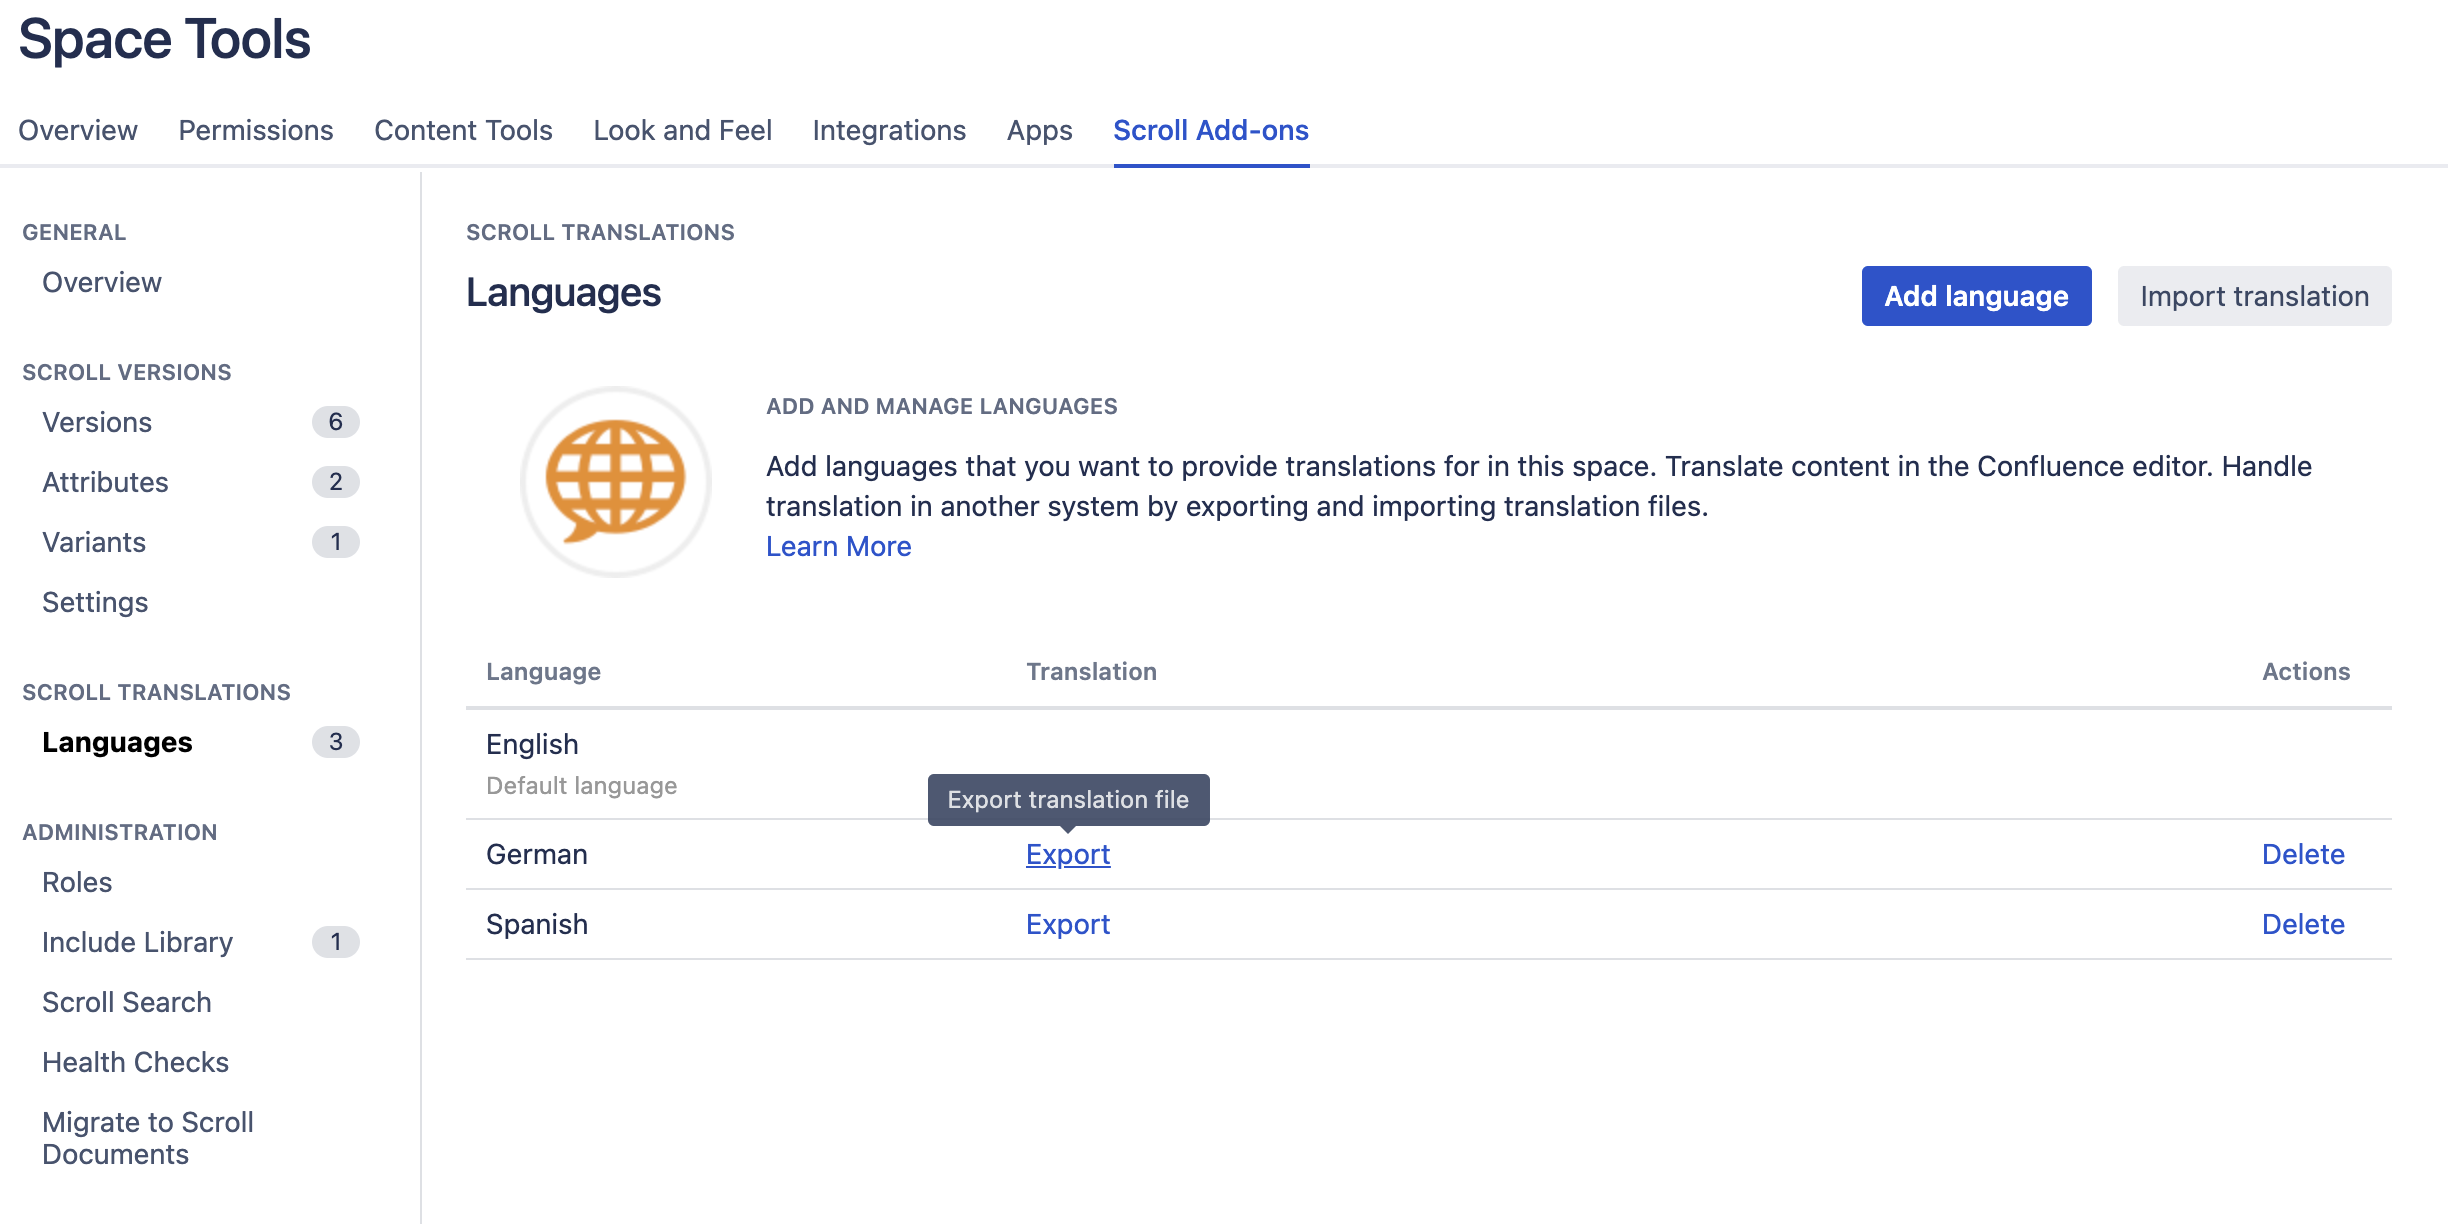Click the Import translation button
Image resolution: width=2448 pixels, height=1230 pixels.
click(x=2253, y=296)
